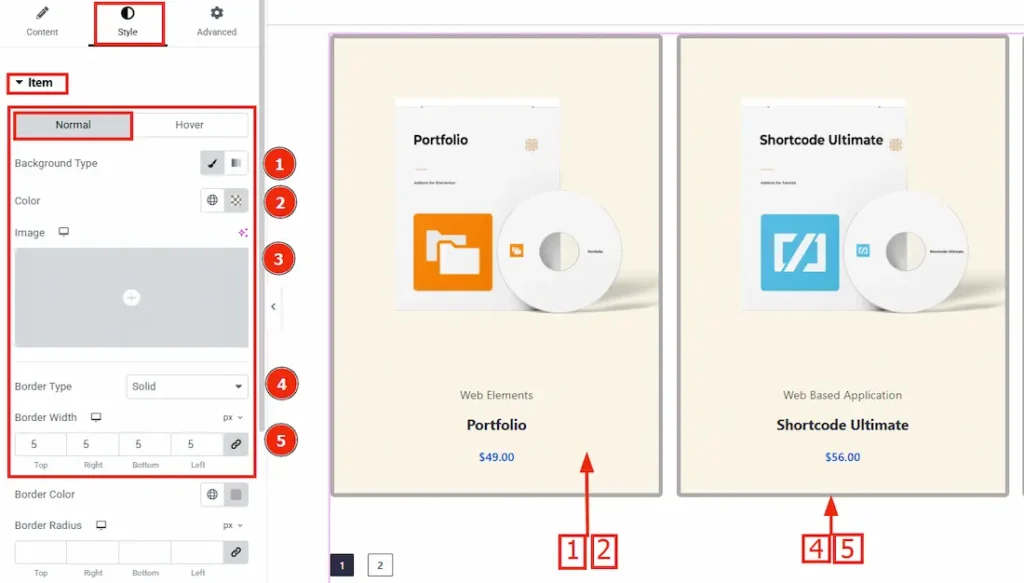
Task: Open the Border Type dropdown
Action: tap(187, 386)
